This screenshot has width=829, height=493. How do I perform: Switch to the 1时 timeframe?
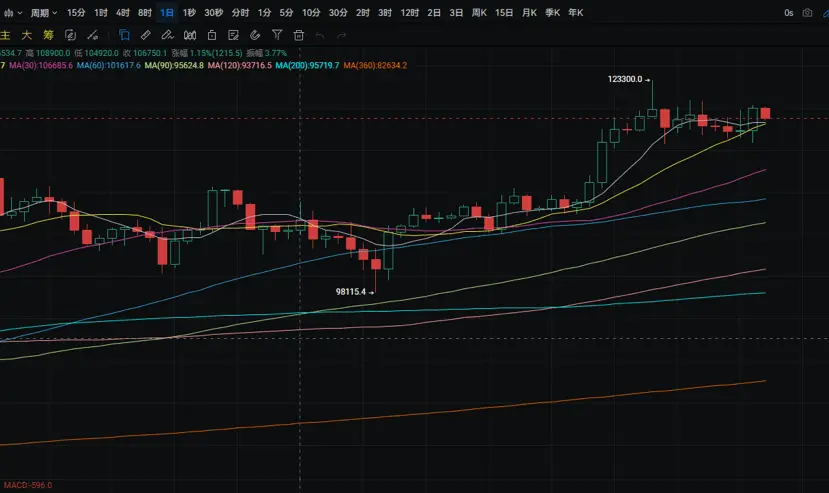click(x=100, y=13)
